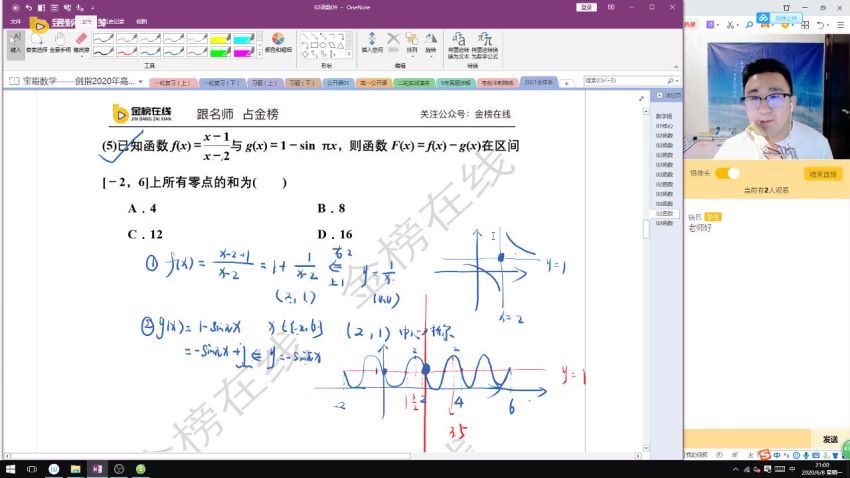Click the Sign in (登录) button
The image size is (850, 478).
click(x=587, y=7)
